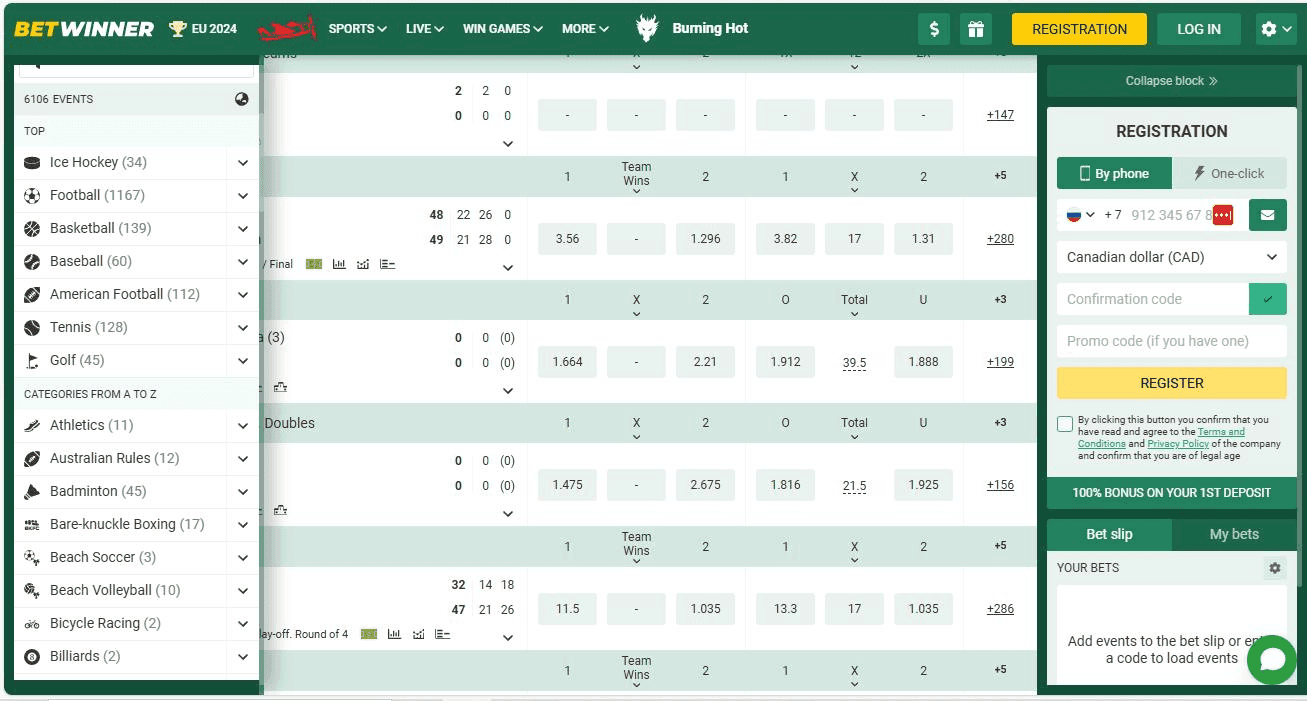Expand the Ice Hockey category
This screenshot has height=701, width=1307.
[x=243, y=163]
